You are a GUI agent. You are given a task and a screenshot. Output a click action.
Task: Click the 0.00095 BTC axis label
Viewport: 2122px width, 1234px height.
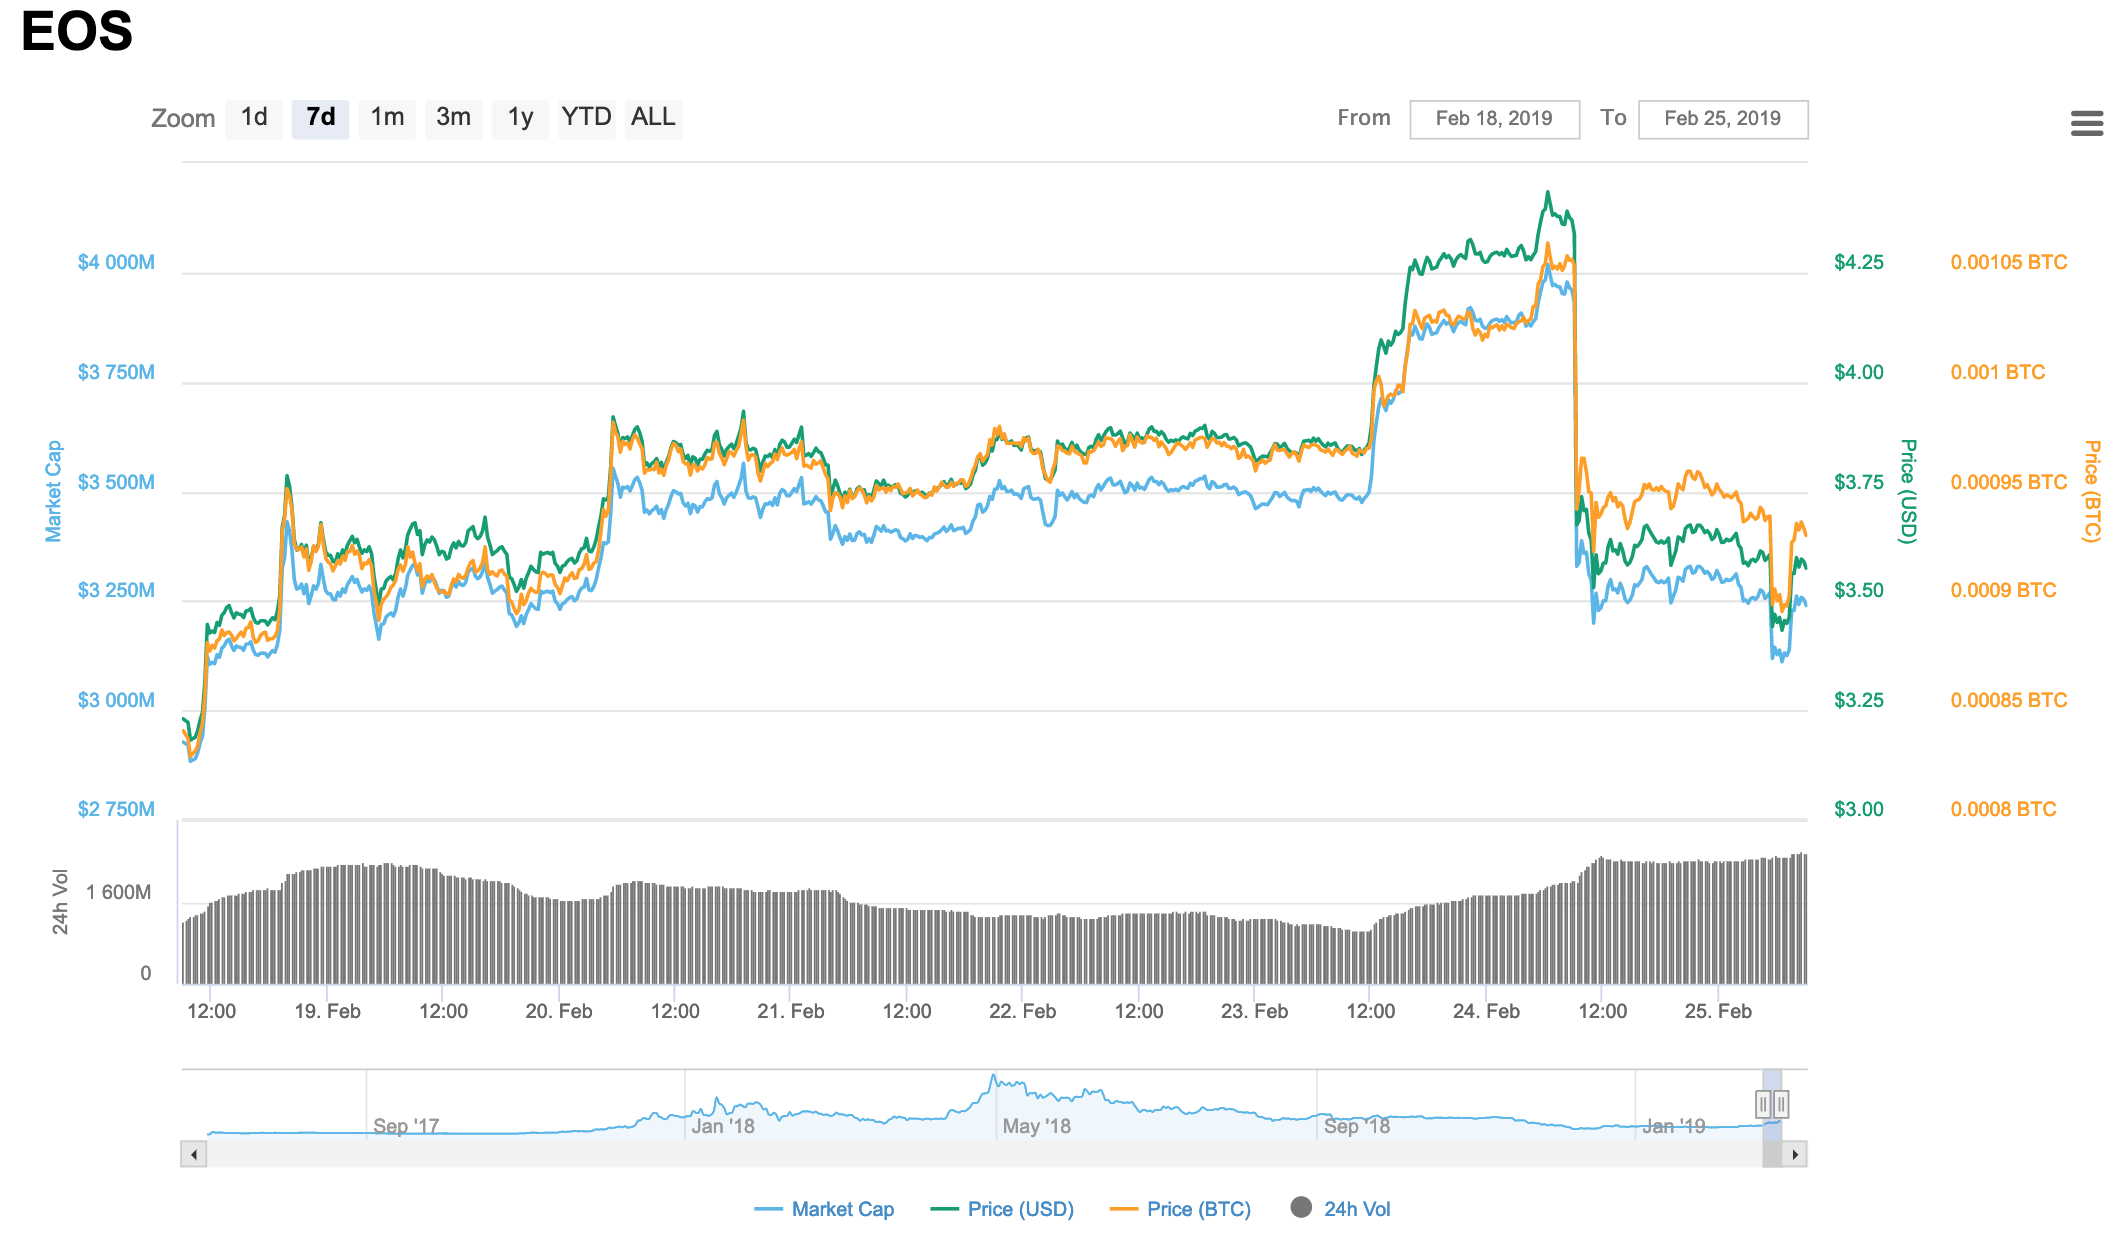point(2009,482)
